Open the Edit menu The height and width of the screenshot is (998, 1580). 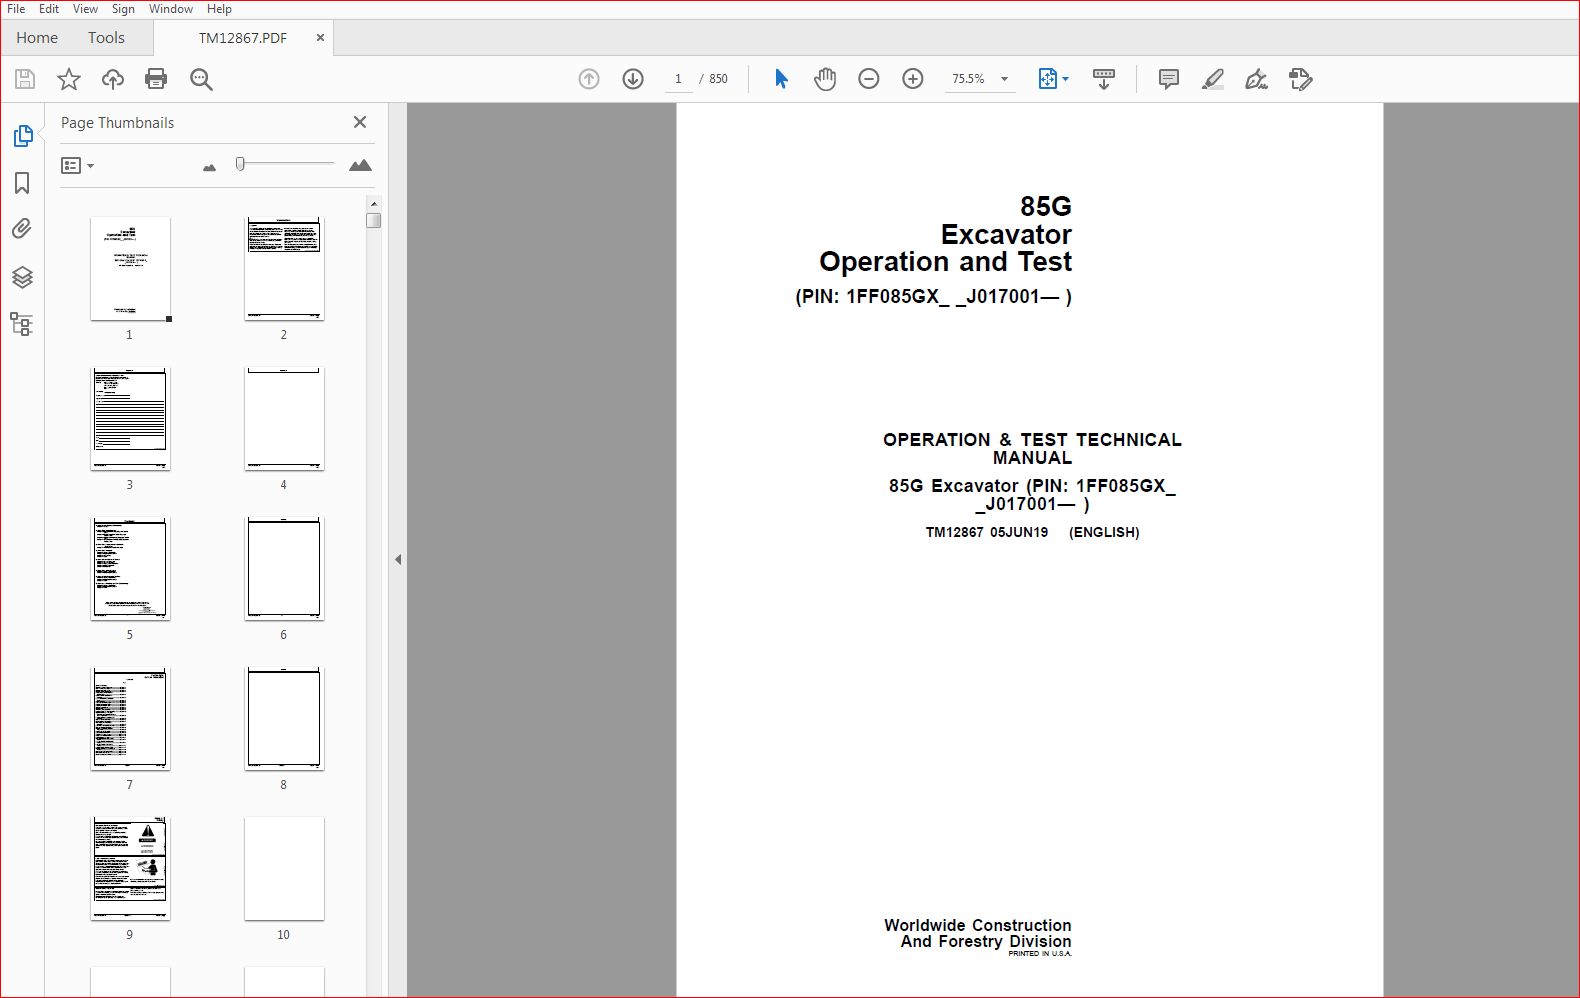point(49,9)
